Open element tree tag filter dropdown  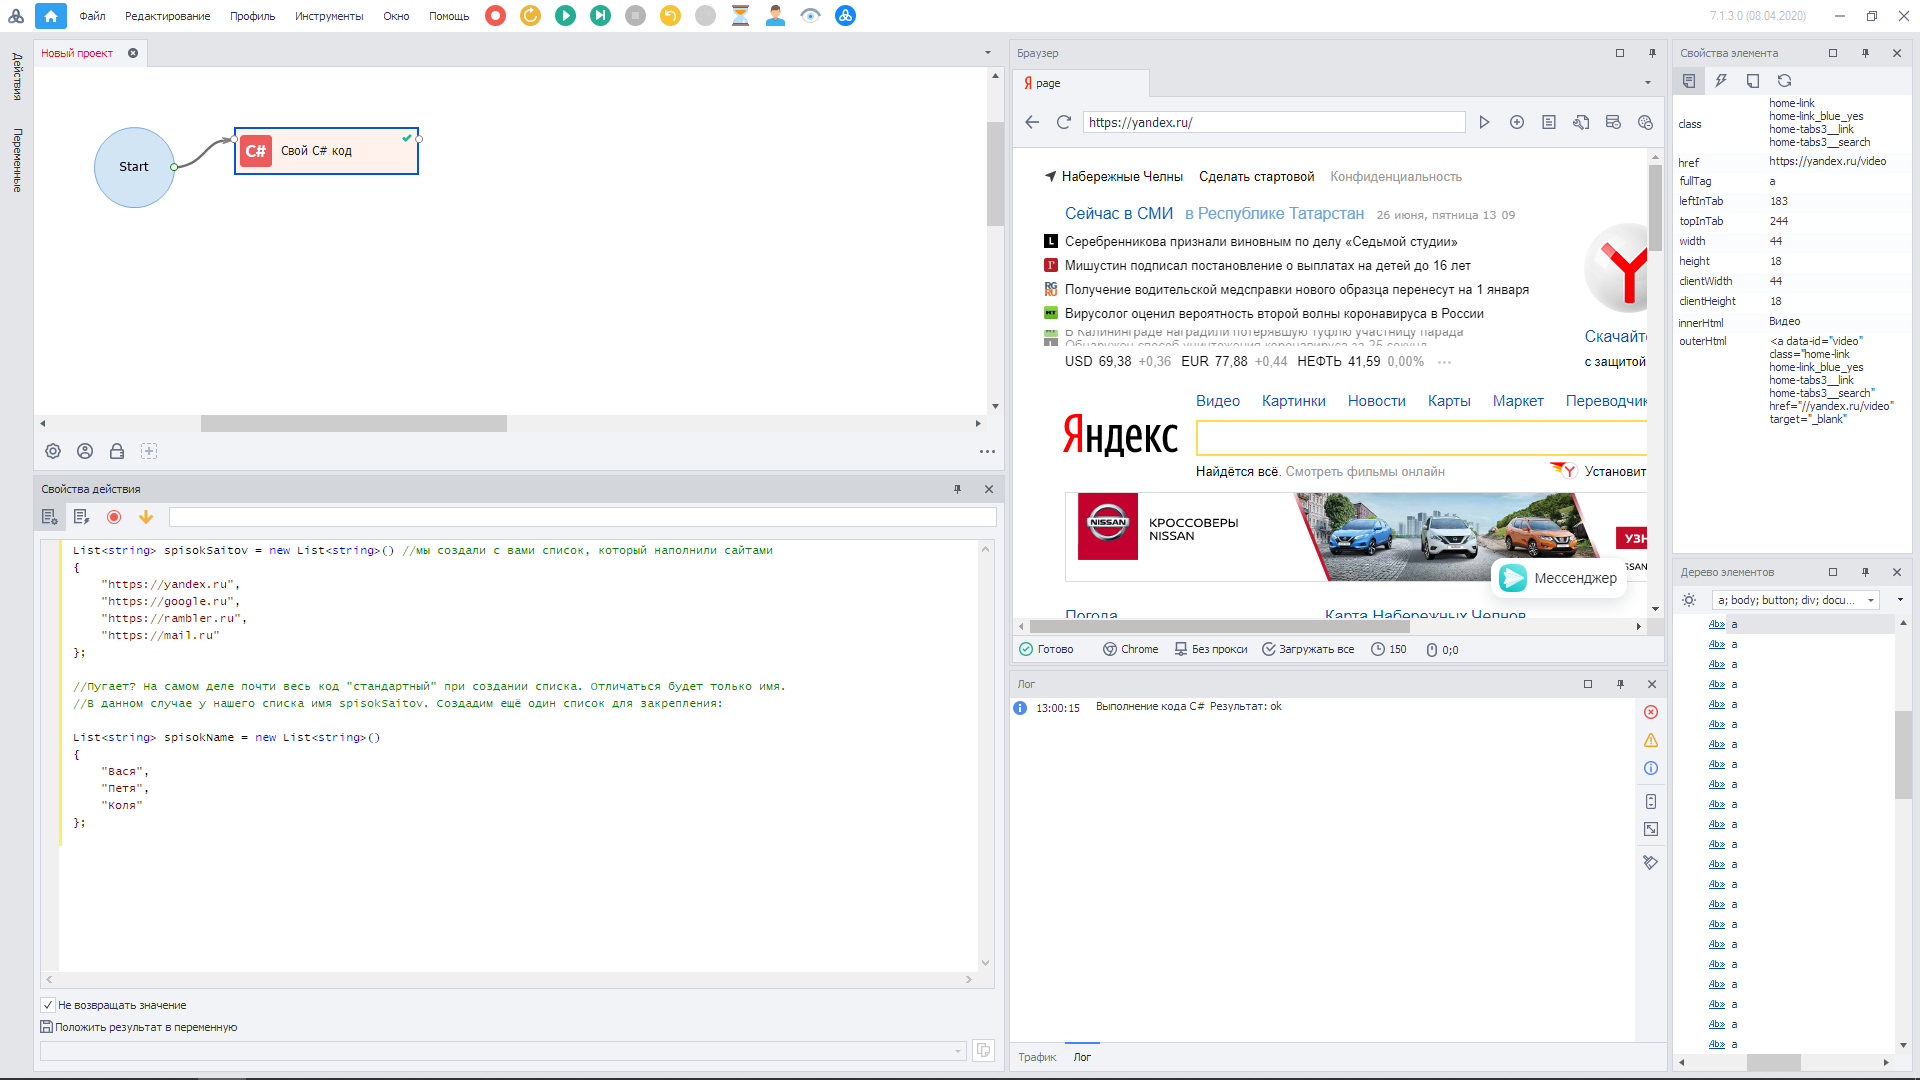point(1870,600)
